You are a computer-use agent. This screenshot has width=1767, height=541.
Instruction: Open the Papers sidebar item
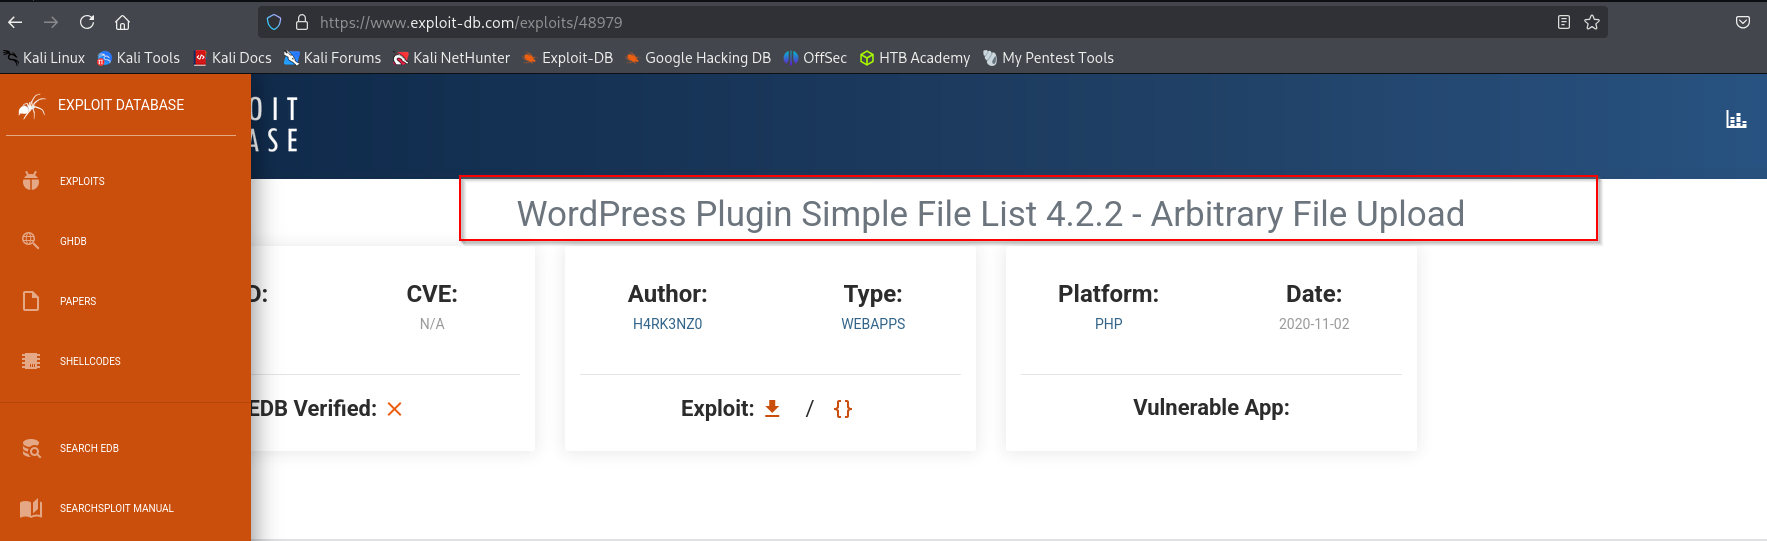[77, 301]
